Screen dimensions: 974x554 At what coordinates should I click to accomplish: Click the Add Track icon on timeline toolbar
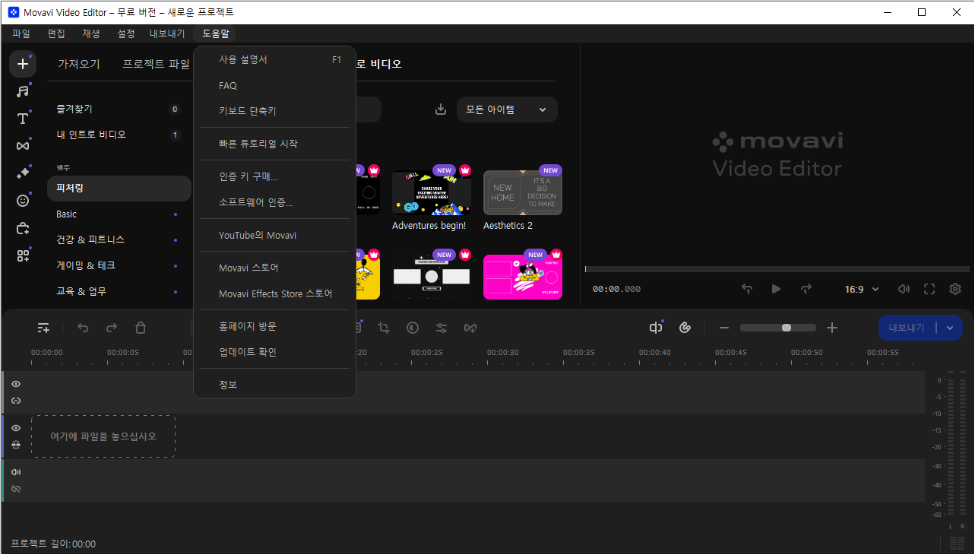pyautogui.click(x=43, y=328)
